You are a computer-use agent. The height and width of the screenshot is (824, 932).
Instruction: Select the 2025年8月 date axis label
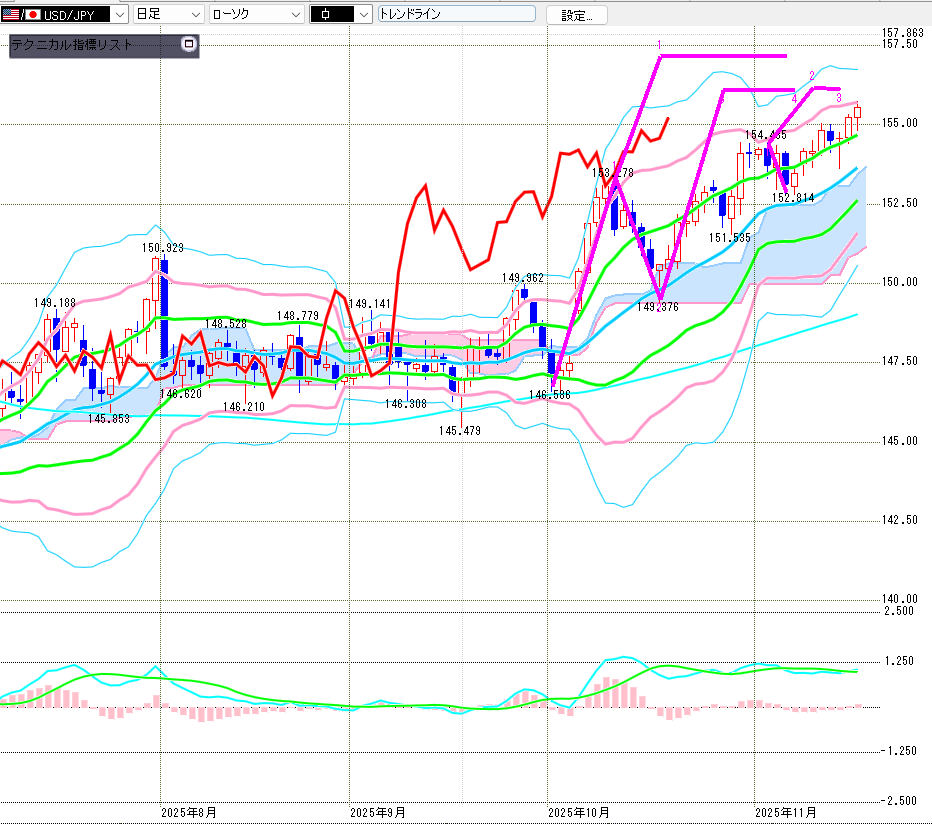pyautogui.click(x=189, y=813)
